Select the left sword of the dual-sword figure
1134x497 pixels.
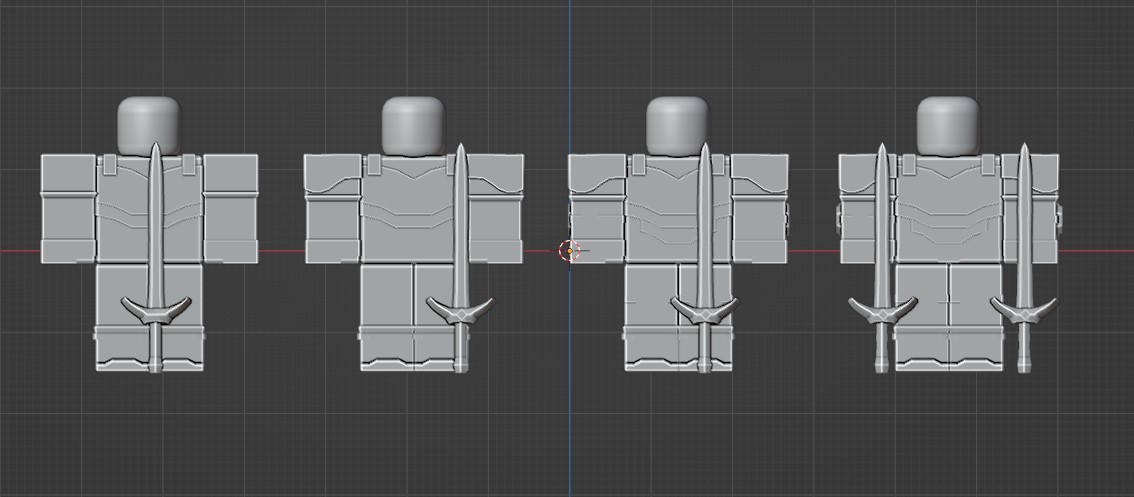pos(882,258)
